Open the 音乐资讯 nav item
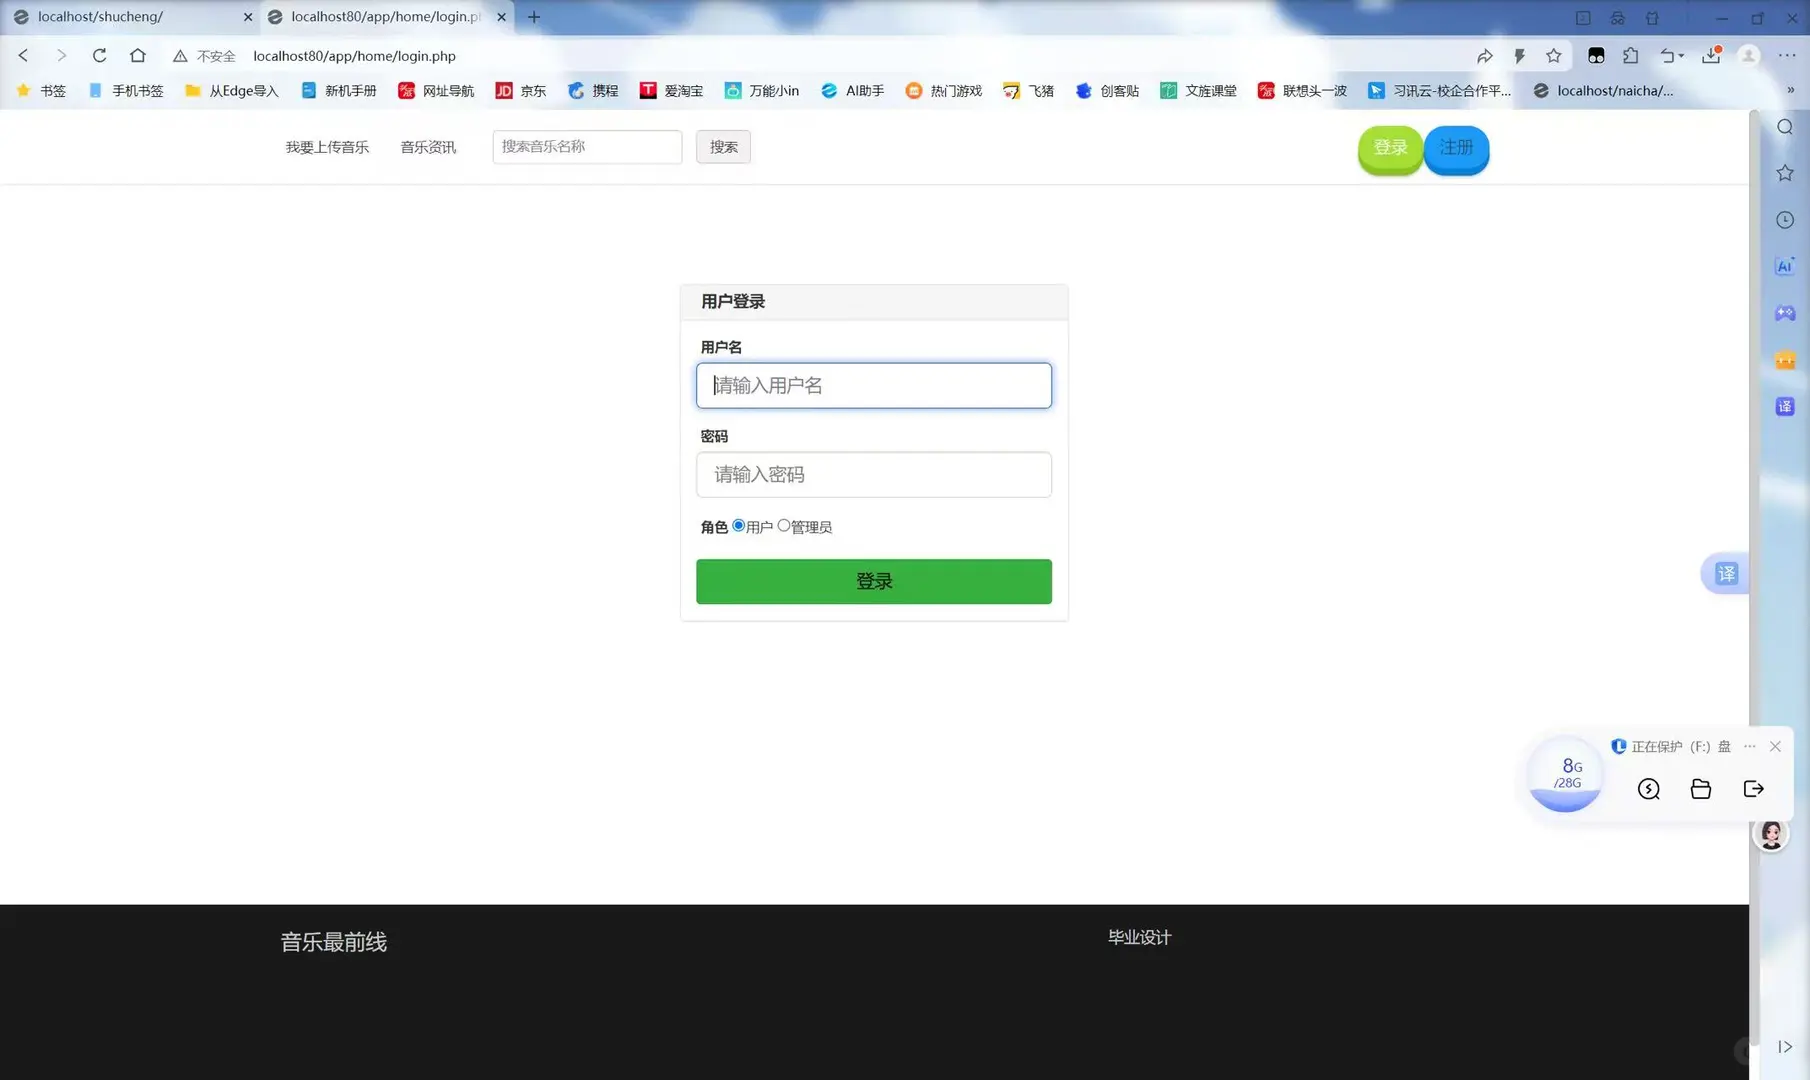The width and height of the screenshot is (1810, 1080). pos(428,147)
